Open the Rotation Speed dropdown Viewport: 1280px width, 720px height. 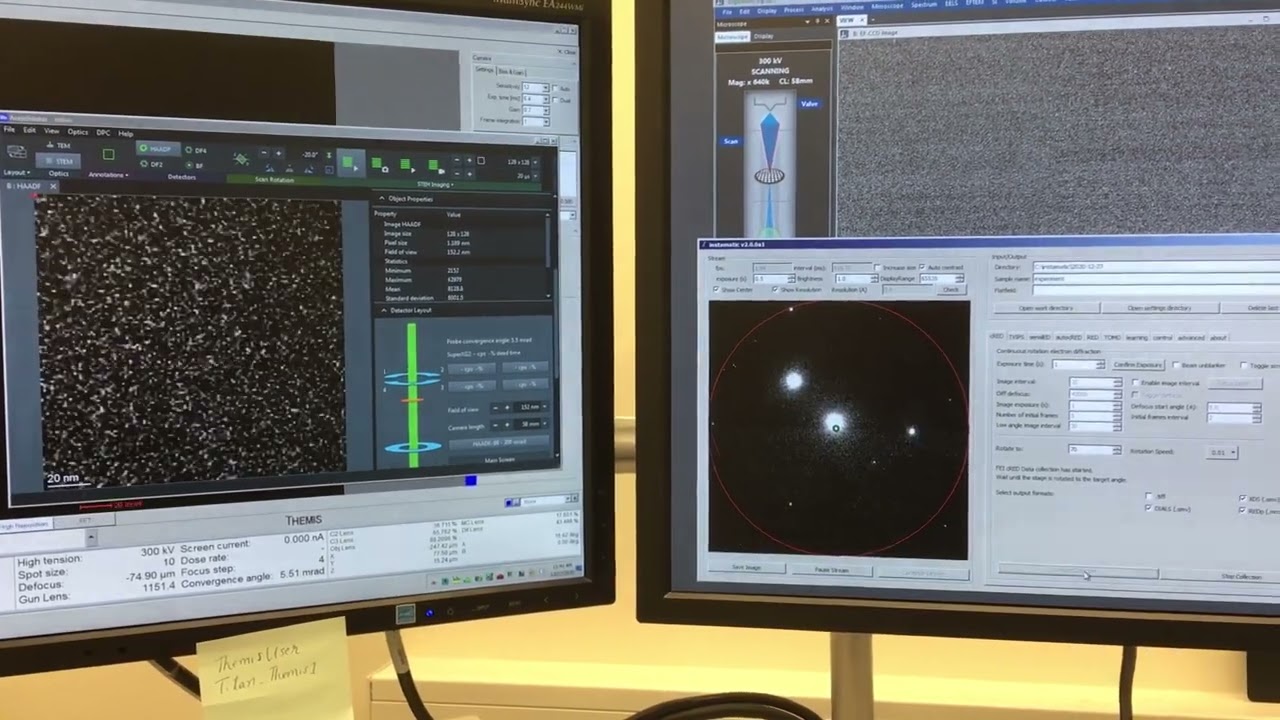coord(1221,452)
